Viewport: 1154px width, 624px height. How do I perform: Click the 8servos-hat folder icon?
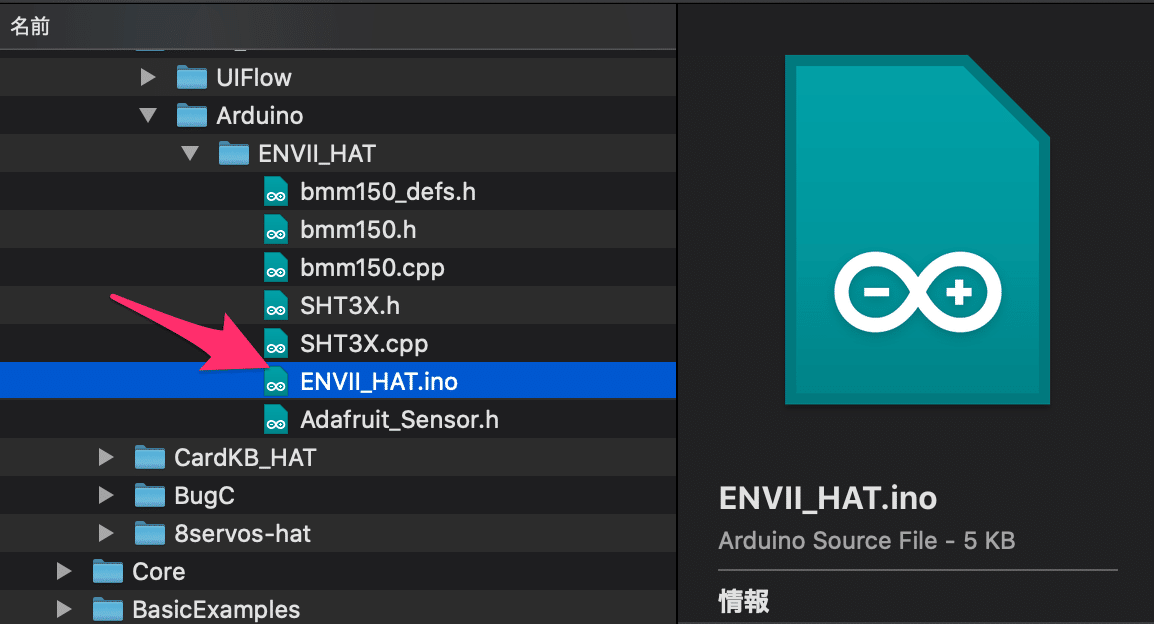(149, 533)
